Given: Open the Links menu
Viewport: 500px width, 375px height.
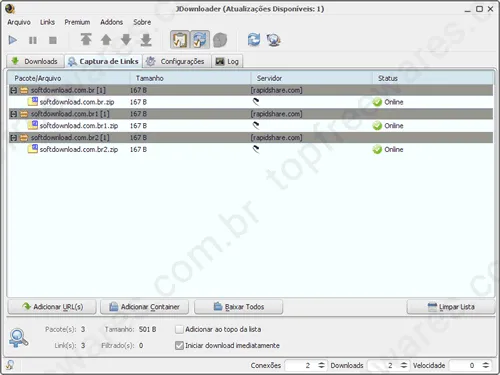Looking at the screenshot, I should click(x=47, y=22).
